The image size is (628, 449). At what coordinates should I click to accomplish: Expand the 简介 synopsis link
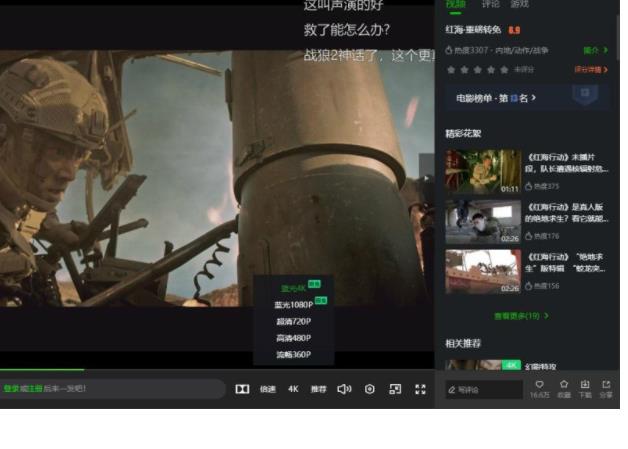(x=595, y=50)
